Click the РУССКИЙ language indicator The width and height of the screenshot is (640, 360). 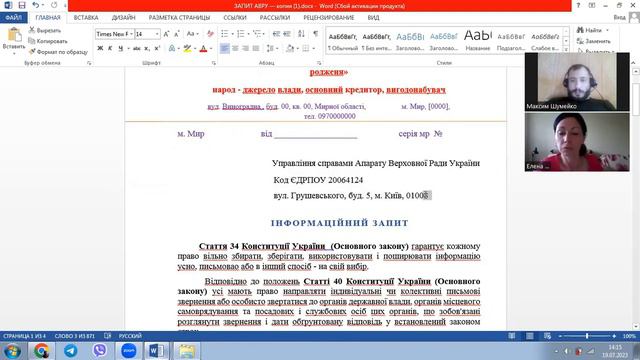click(x=130, y=336)
